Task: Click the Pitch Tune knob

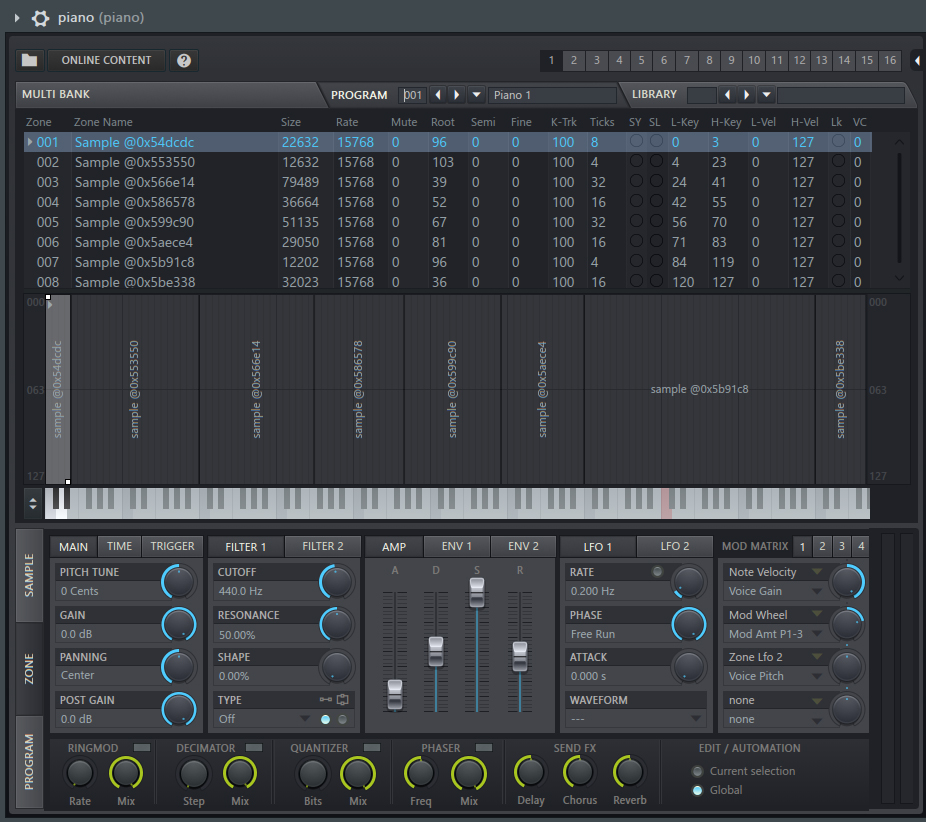Action: click(179, 581)
